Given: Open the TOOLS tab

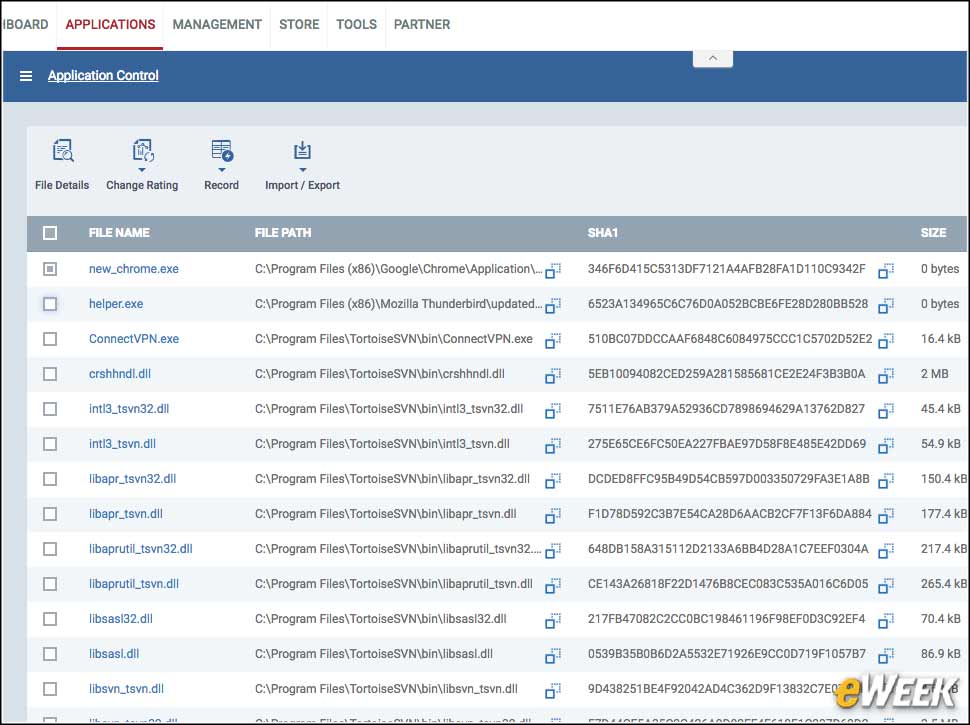Looking at the screenshot, I should tap(356, 25).
